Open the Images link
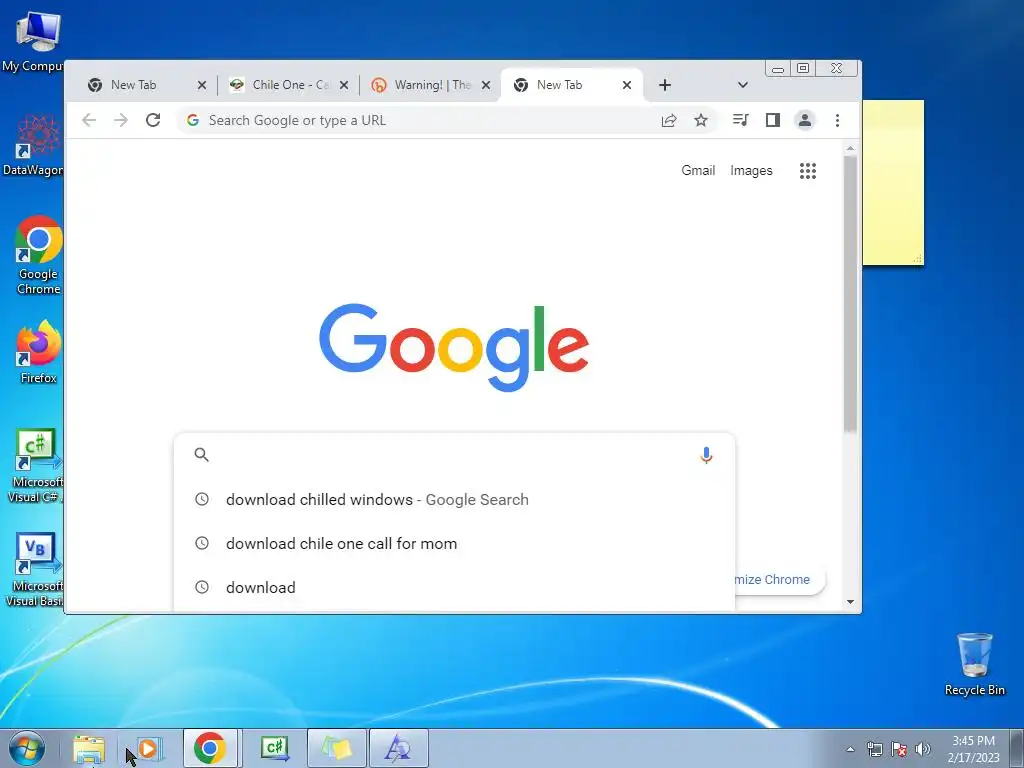Viewport: 1024px width, 768px height. click(751, 170)
